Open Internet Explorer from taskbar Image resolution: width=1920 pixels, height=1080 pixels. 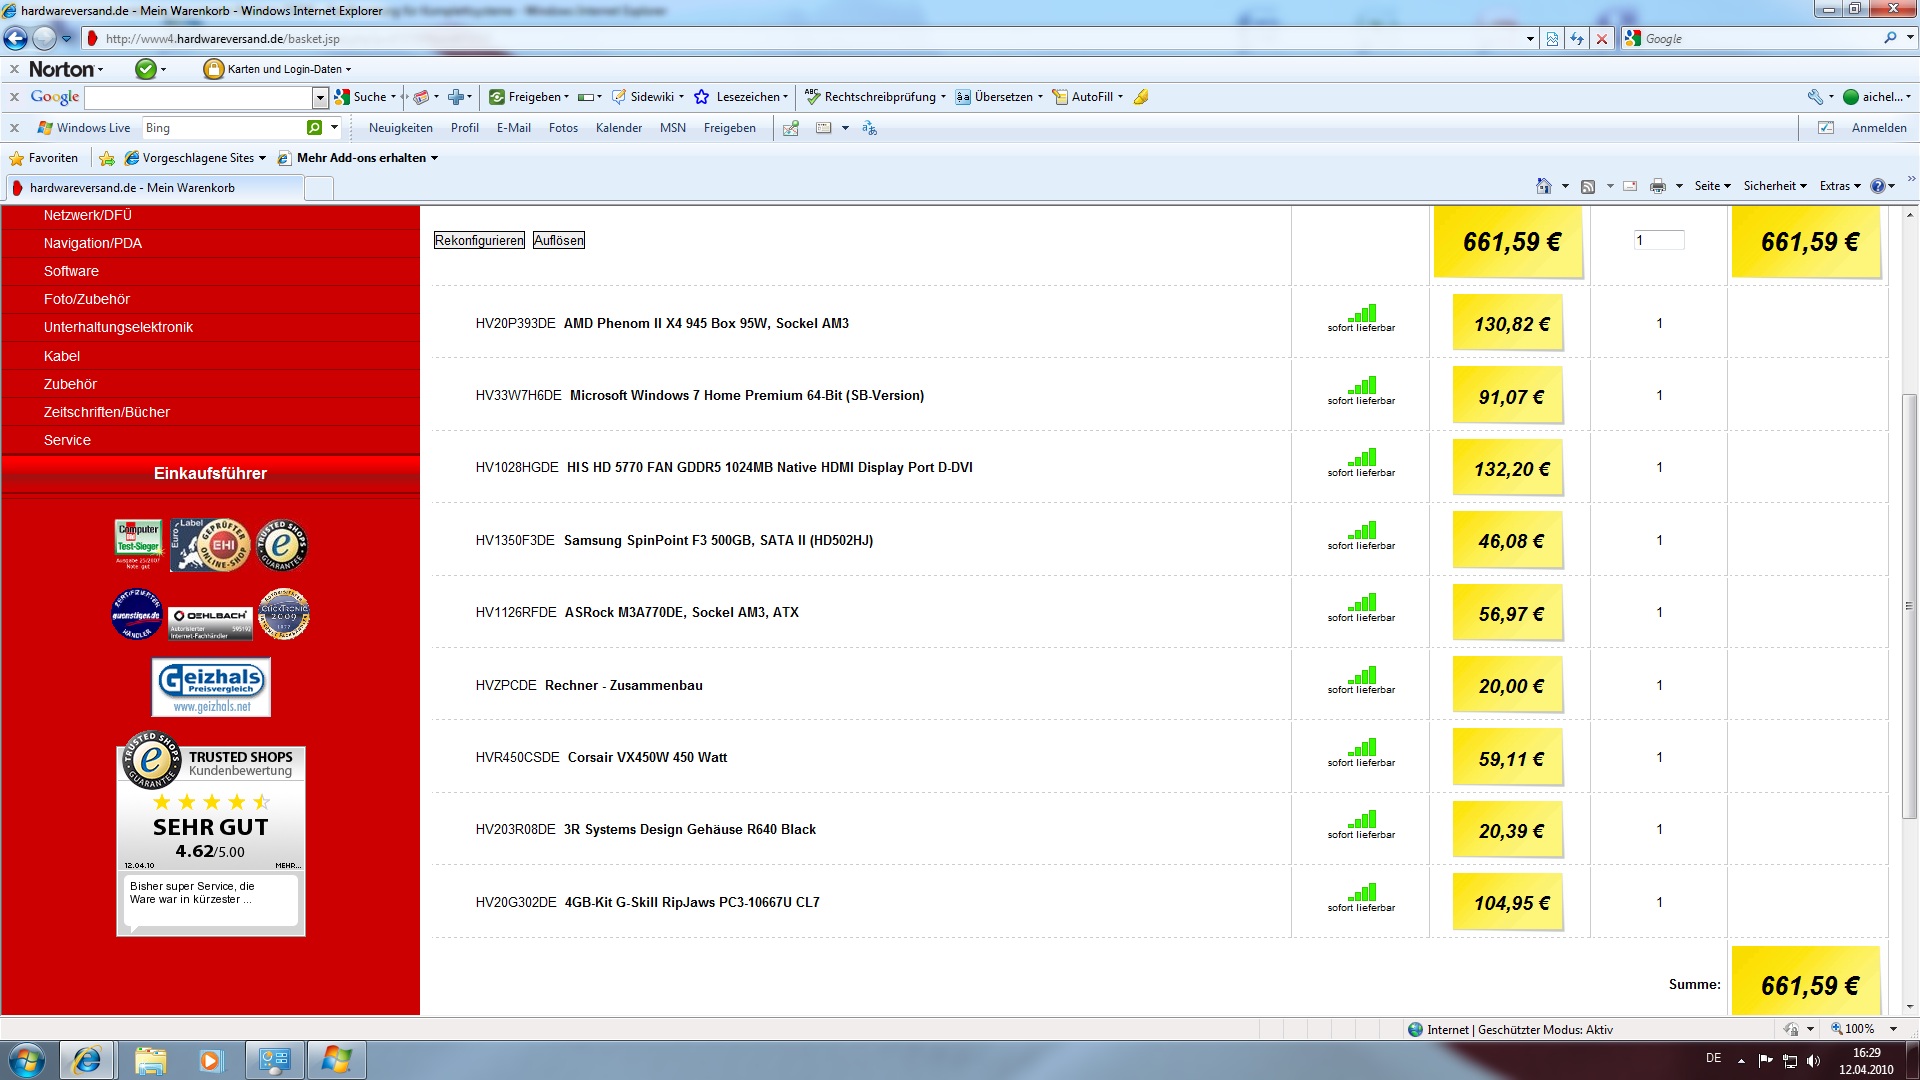point(87,1060)
